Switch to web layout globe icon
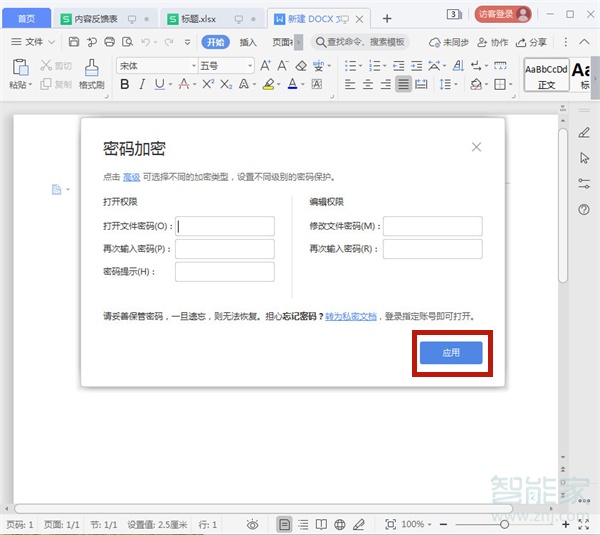The width and height of the screenshot is (600, 535). coord(339,524)
